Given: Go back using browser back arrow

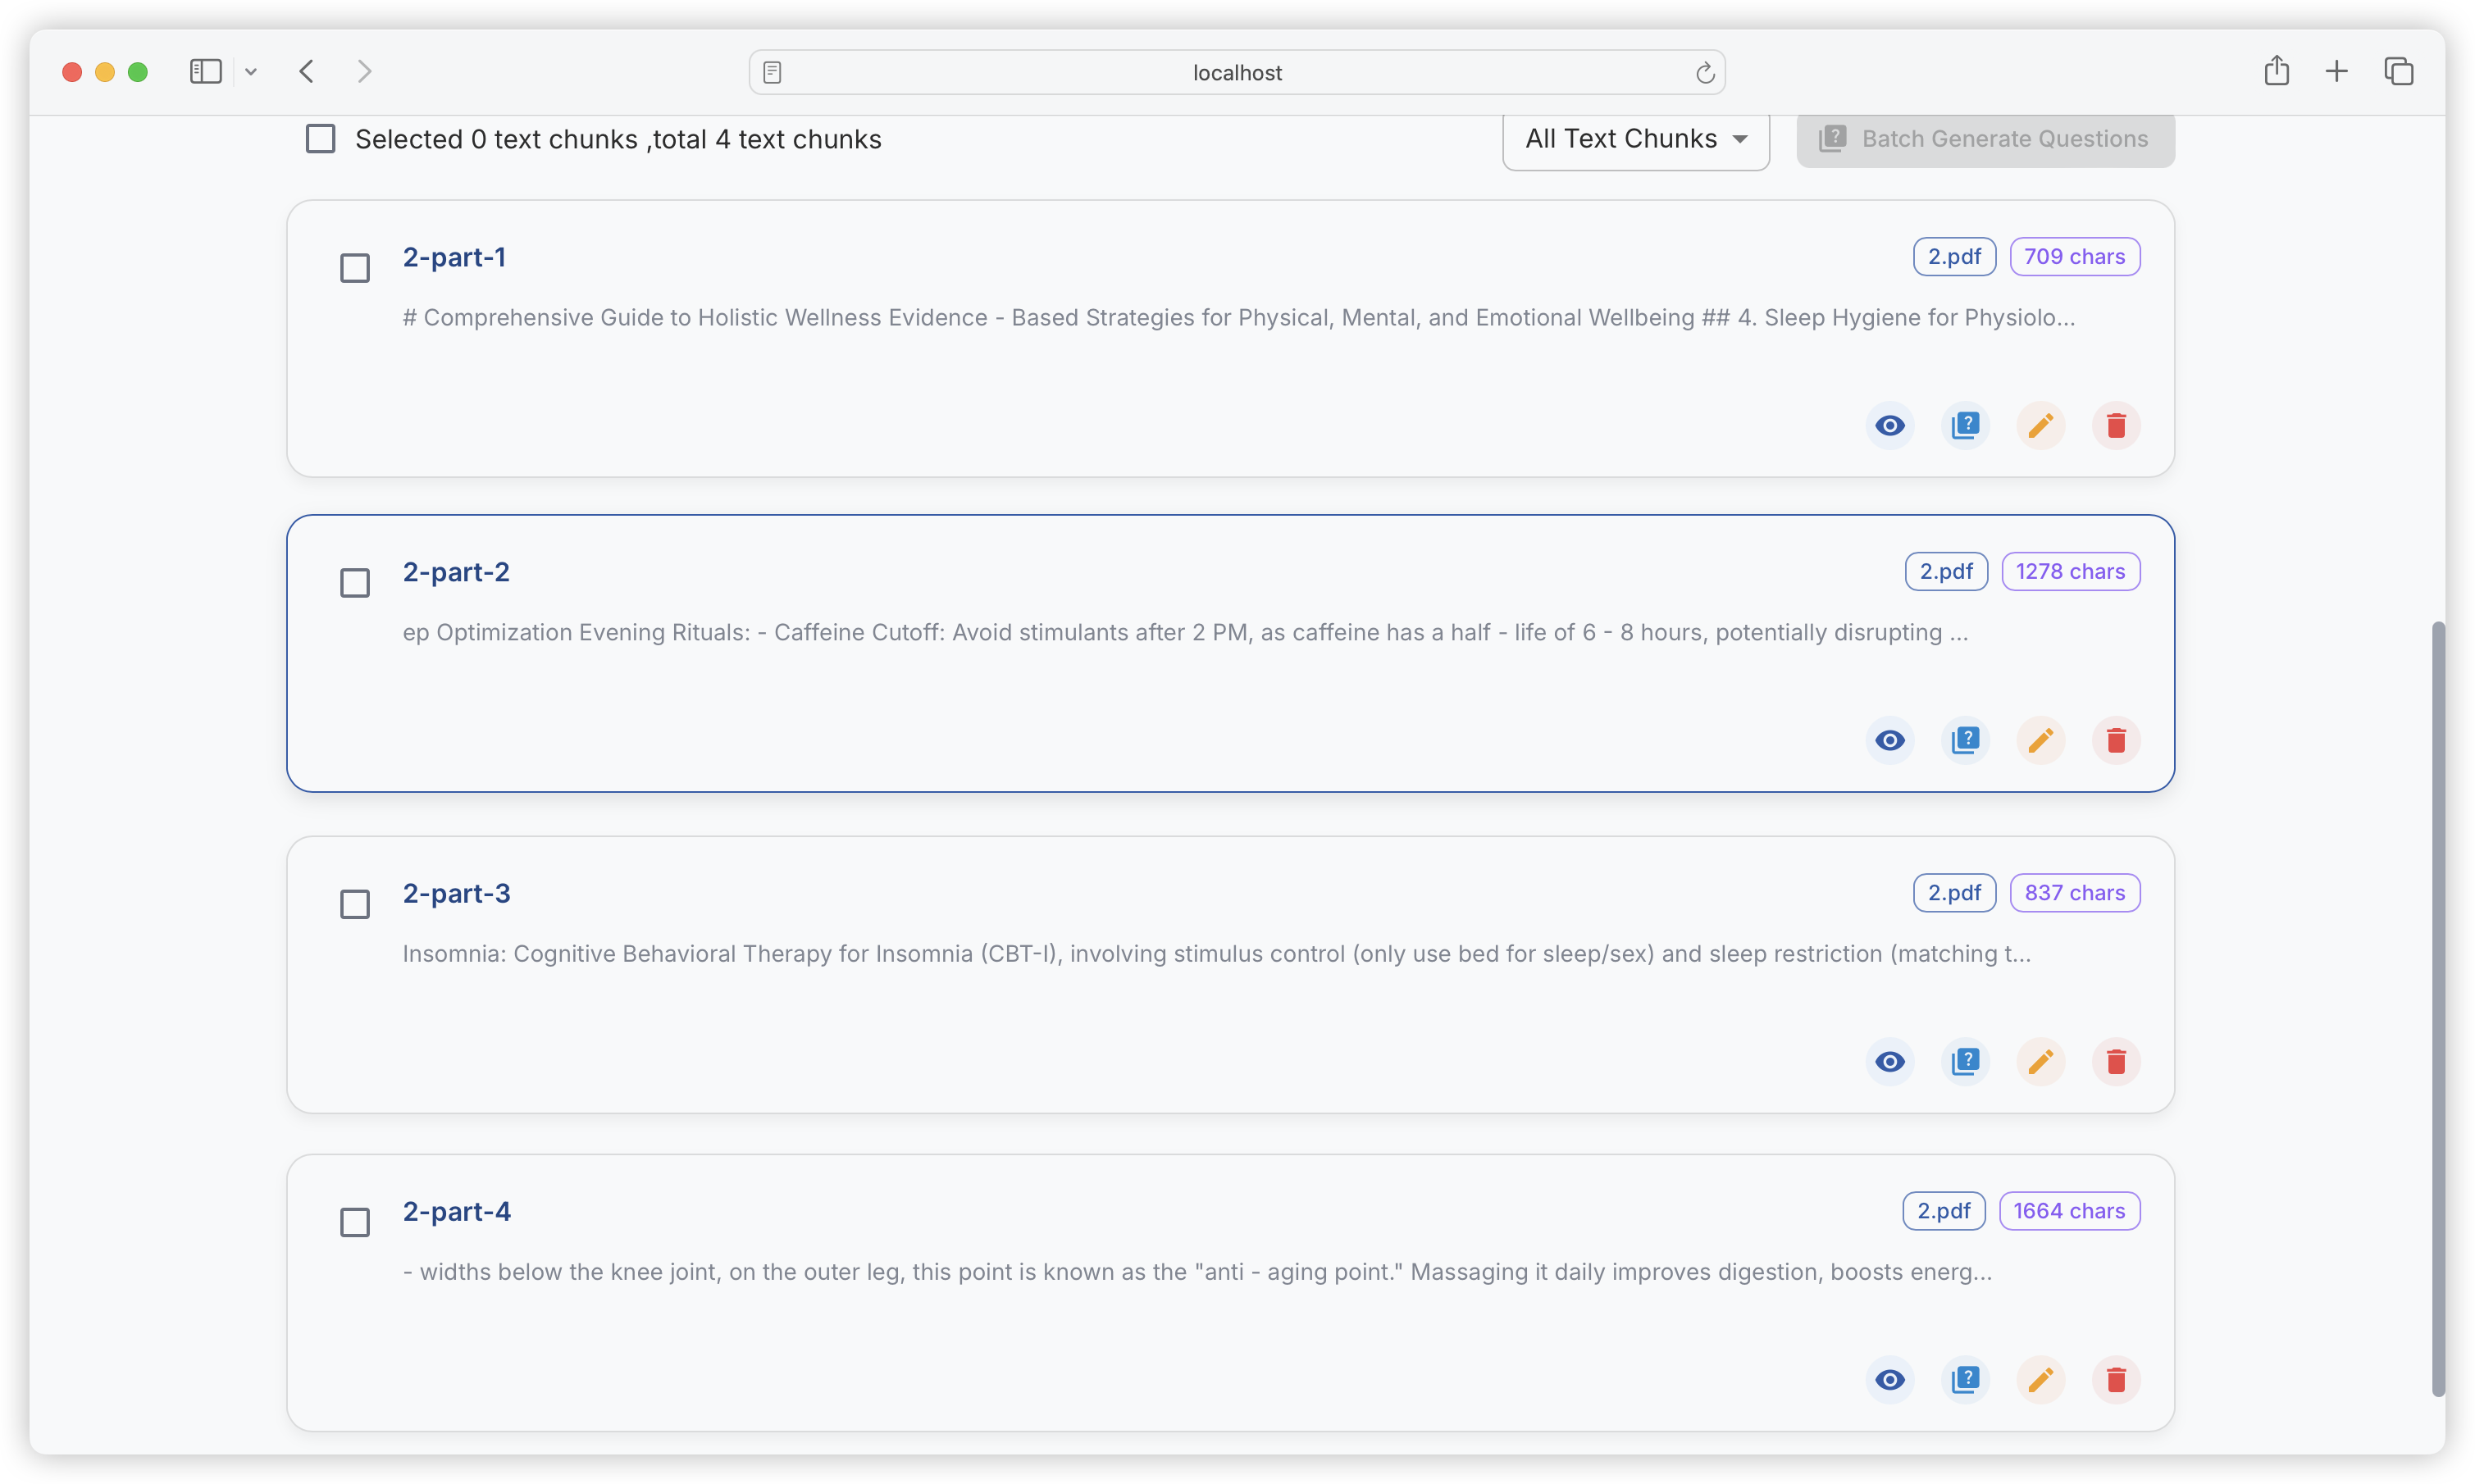Looking at the screenshot, I should click(307, 72).
